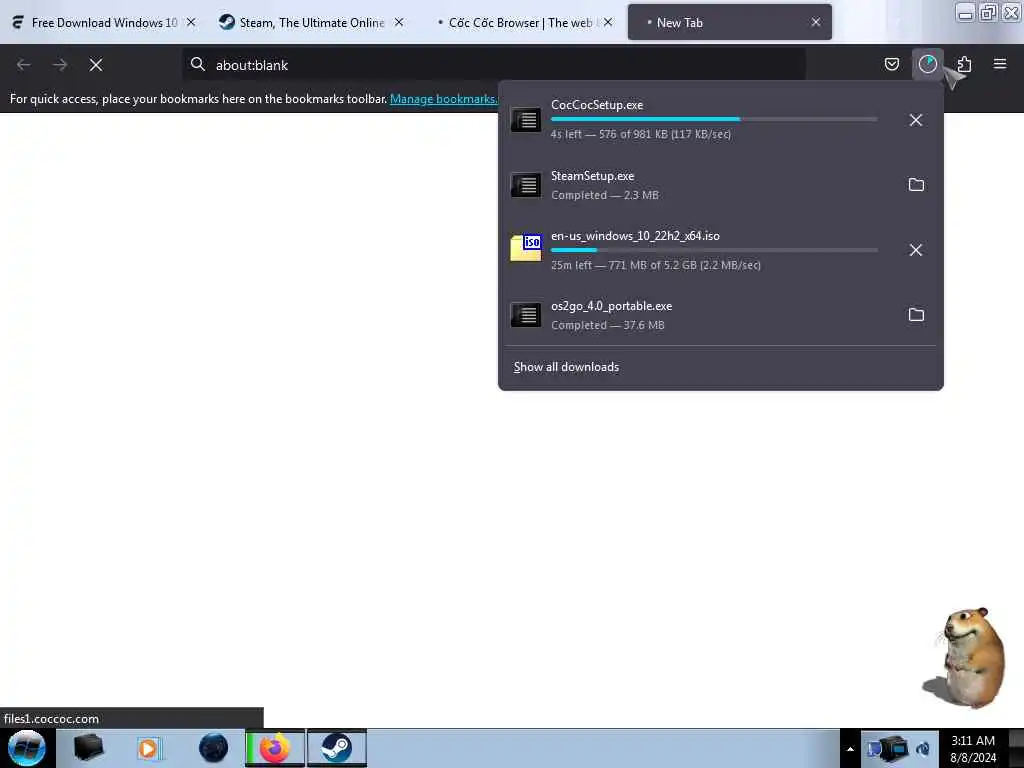Click the ISO file type icon

[526, 248]
